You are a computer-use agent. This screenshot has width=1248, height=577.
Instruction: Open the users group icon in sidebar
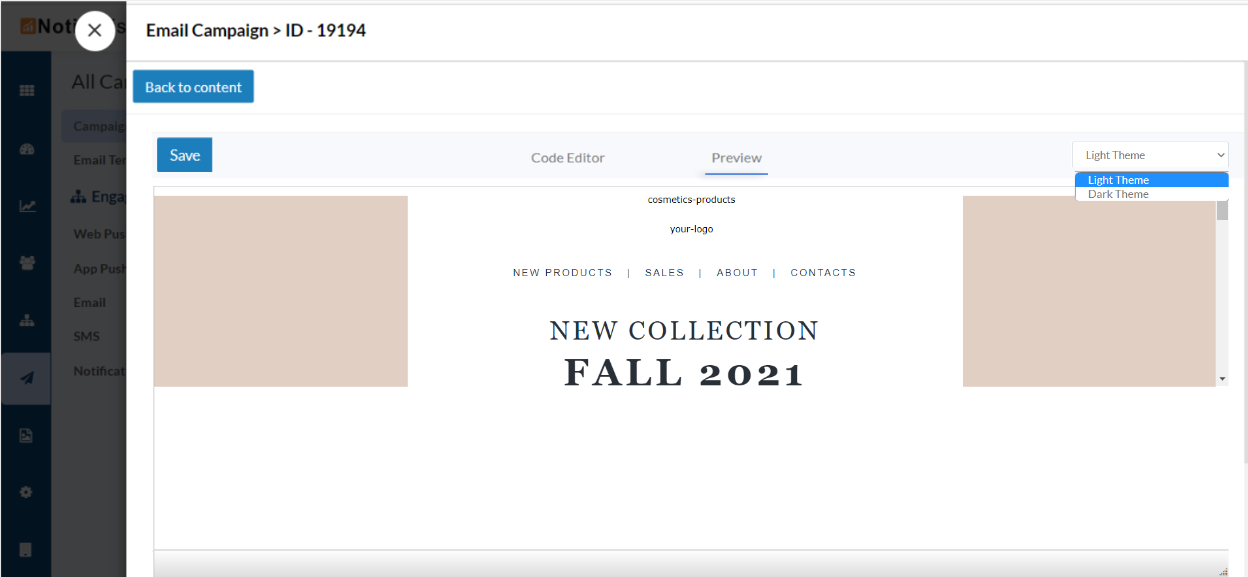(x=27, y=263)
